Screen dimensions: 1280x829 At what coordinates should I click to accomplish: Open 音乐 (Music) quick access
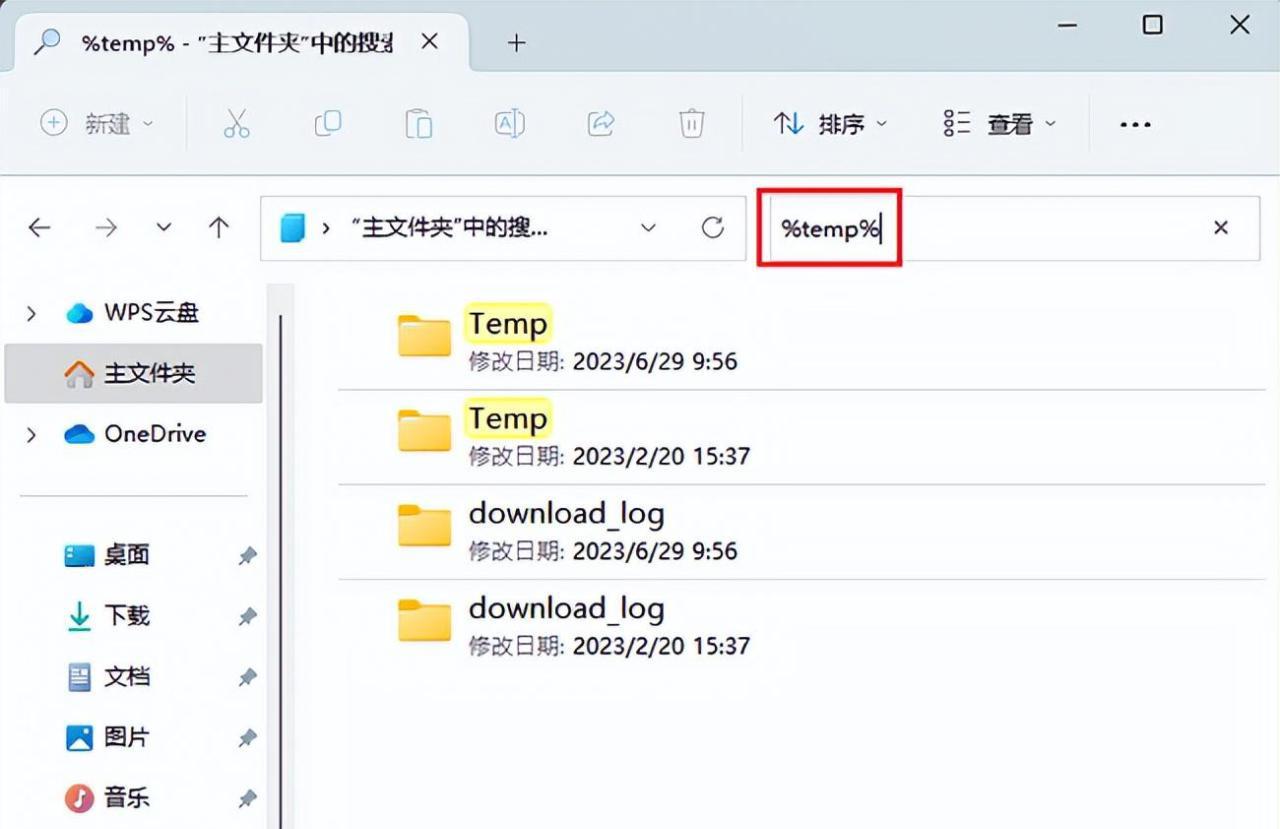pyautogui.click(x=107, y=798)
